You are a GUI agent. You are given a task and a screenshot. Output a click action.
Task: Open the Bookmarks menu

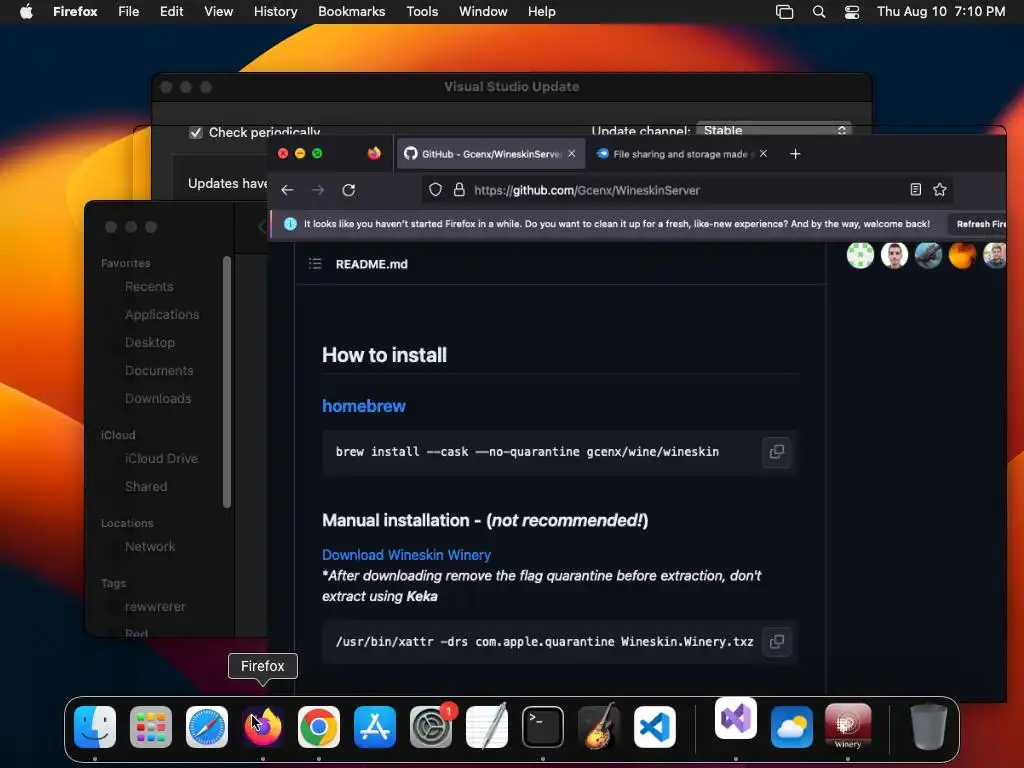(351, 12)
